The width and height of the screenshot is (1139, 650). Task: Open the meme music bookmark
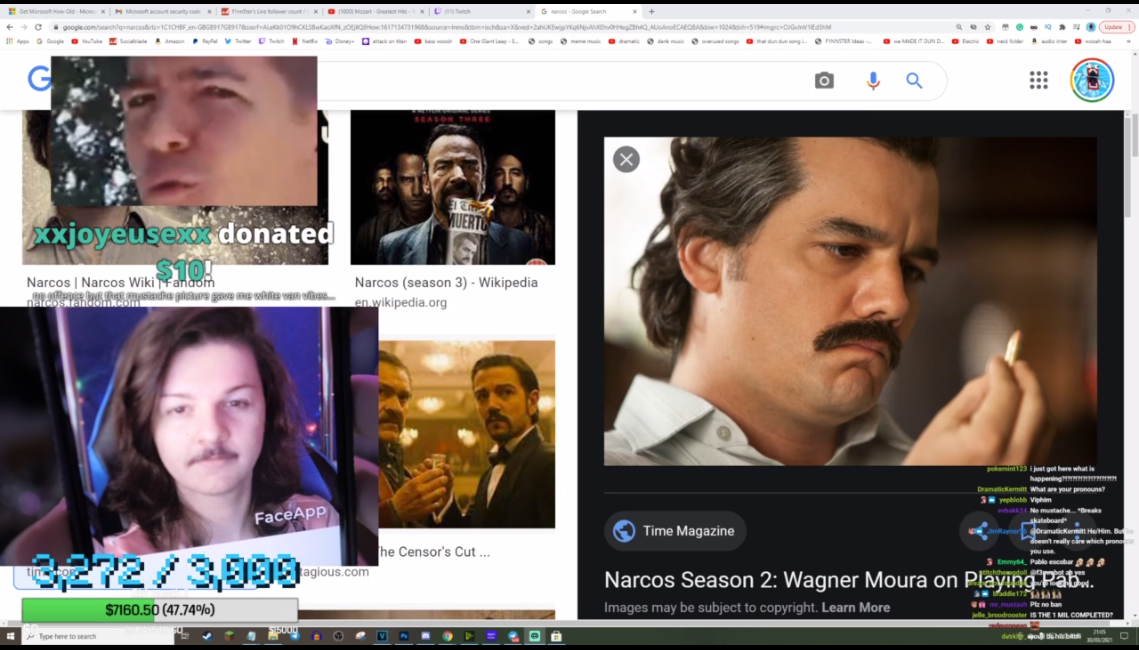coord(580,41)
